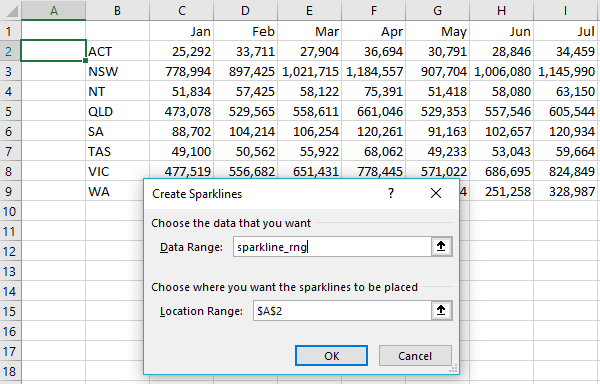This screenshot has width=600, height=384.
Task: Click the cell containing 33,711
Action: pos(246,51)
